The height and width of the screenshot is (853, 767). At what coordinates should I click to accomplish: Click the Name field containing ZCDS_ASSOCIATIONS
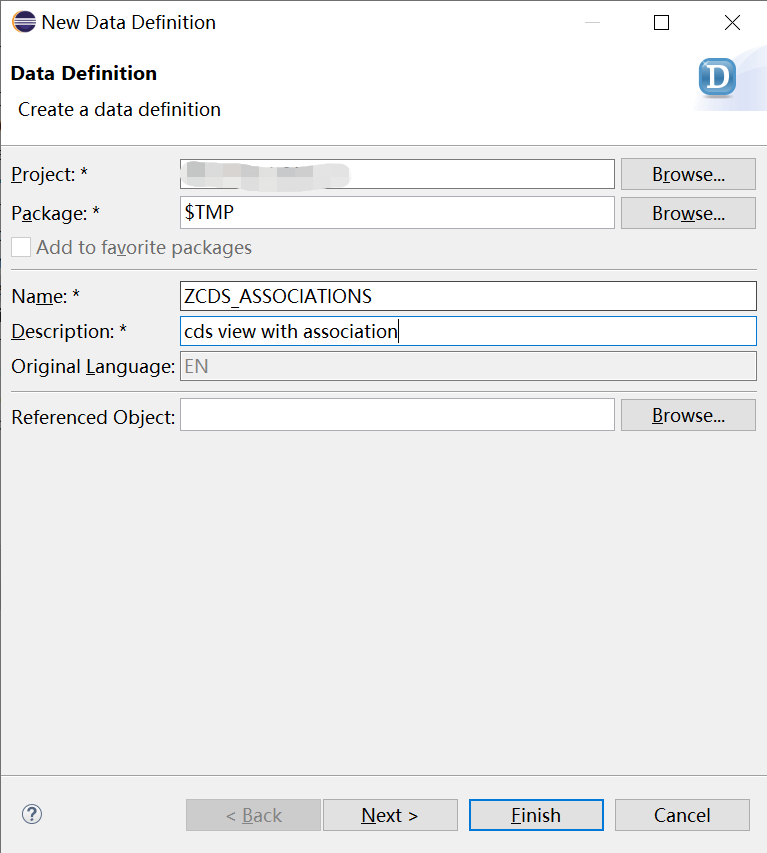pos(468,295)
